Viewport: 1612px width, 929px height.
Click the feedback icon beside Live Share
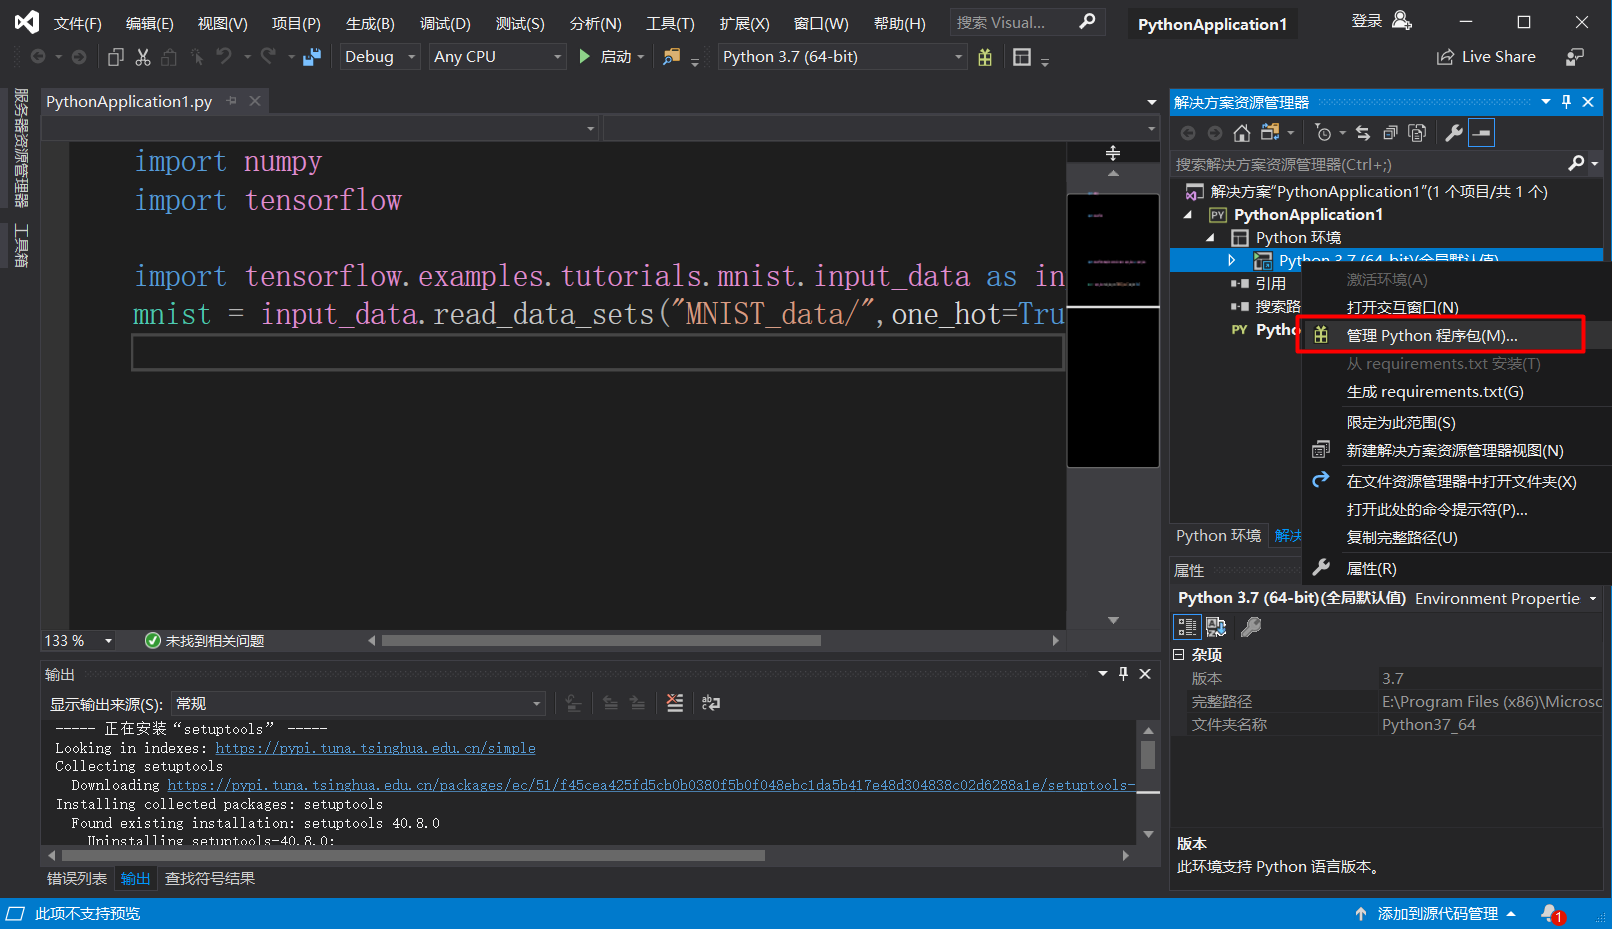1575,57
